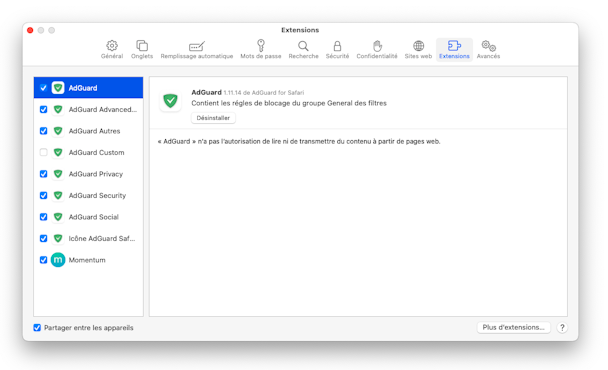Viewport: 608px width, 370px height.
Task: Click the AdGuard Social shield icon
Action: (x=58, y=217)
